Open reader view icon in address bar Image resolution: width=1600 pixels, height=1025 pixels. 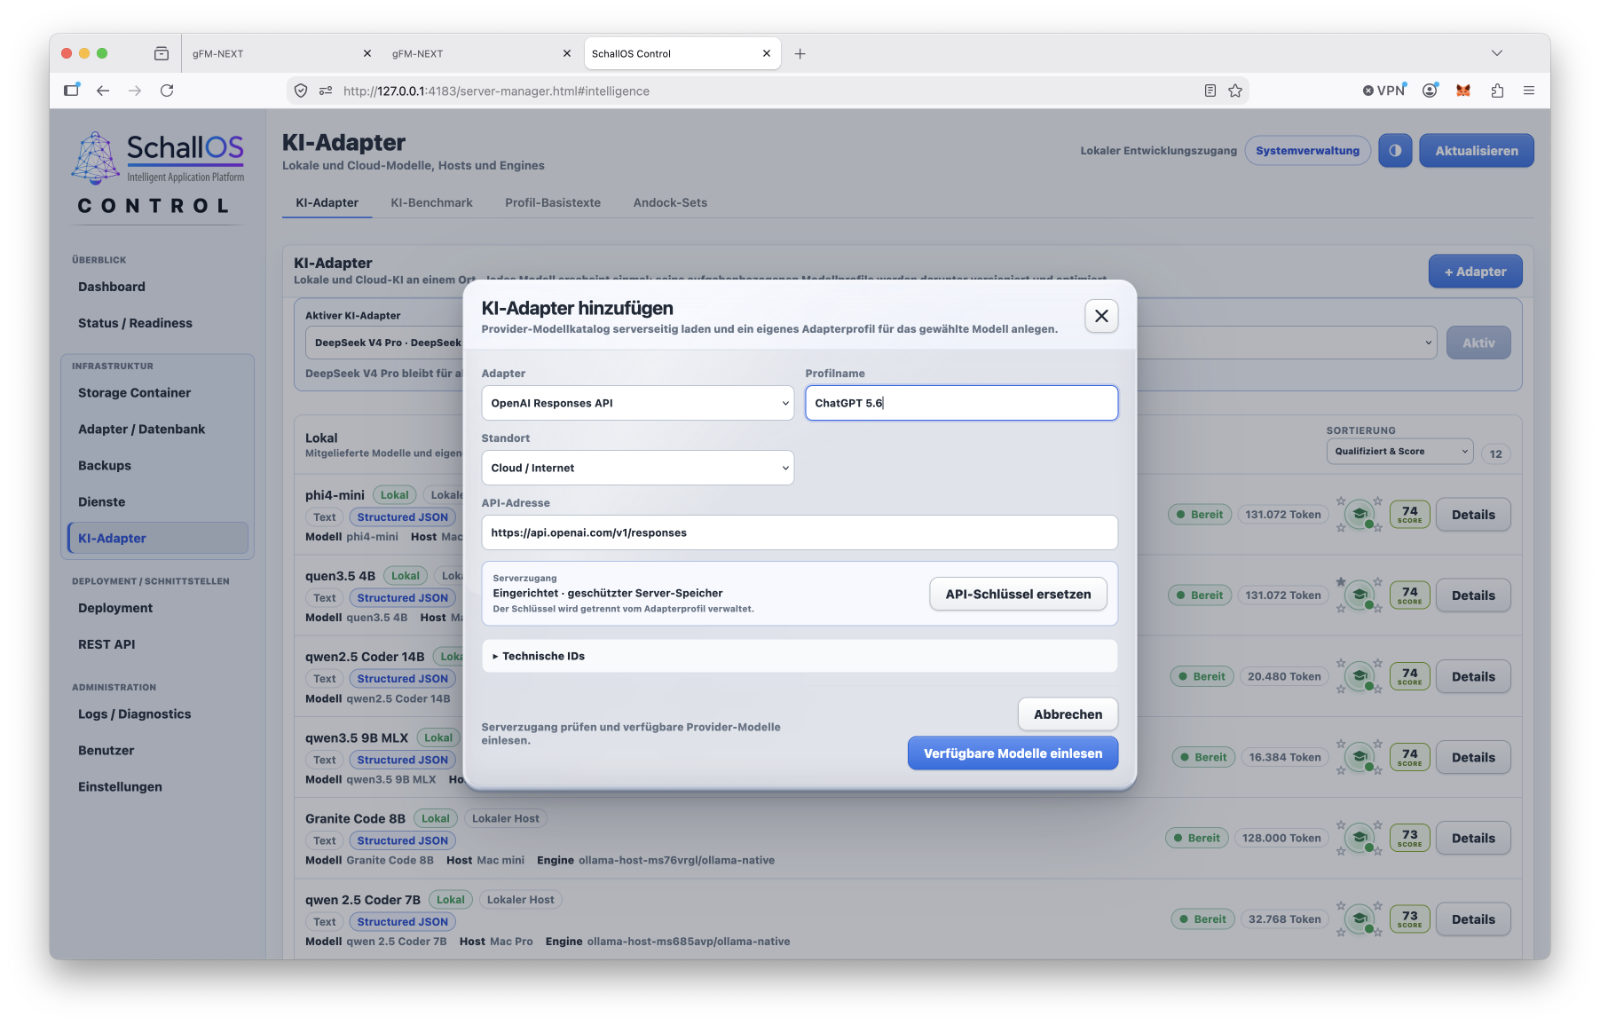click(x=1210, y=91)
